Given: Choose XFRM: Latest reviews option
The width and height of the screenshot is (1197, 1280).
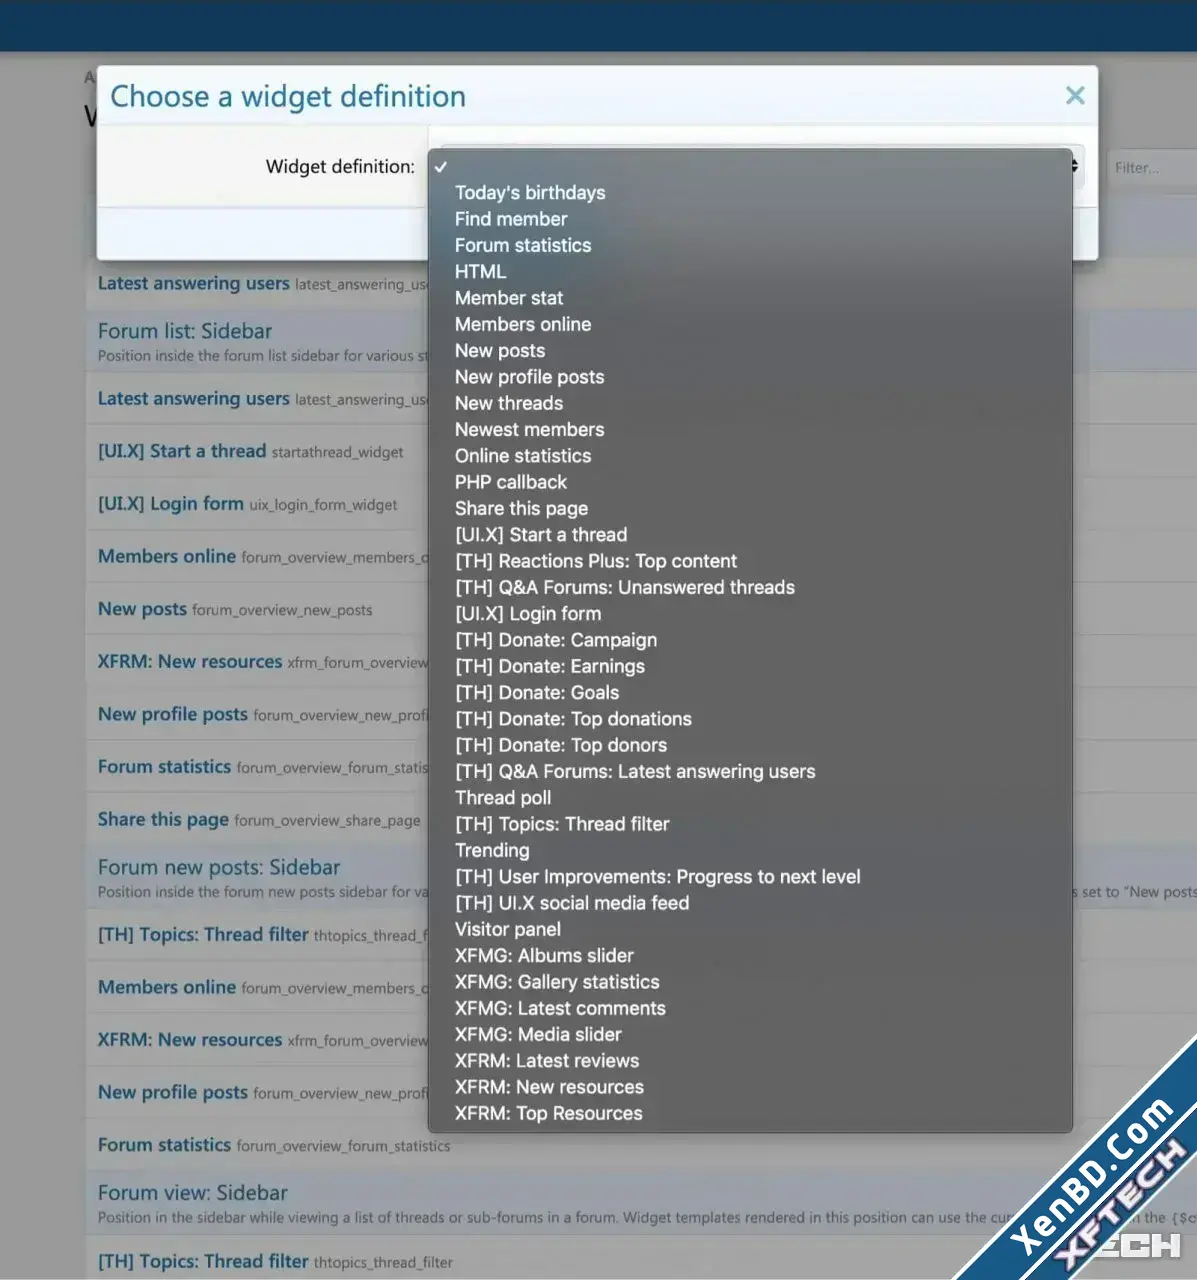Looking at the screenshot, I should (x=750, y=1062).
